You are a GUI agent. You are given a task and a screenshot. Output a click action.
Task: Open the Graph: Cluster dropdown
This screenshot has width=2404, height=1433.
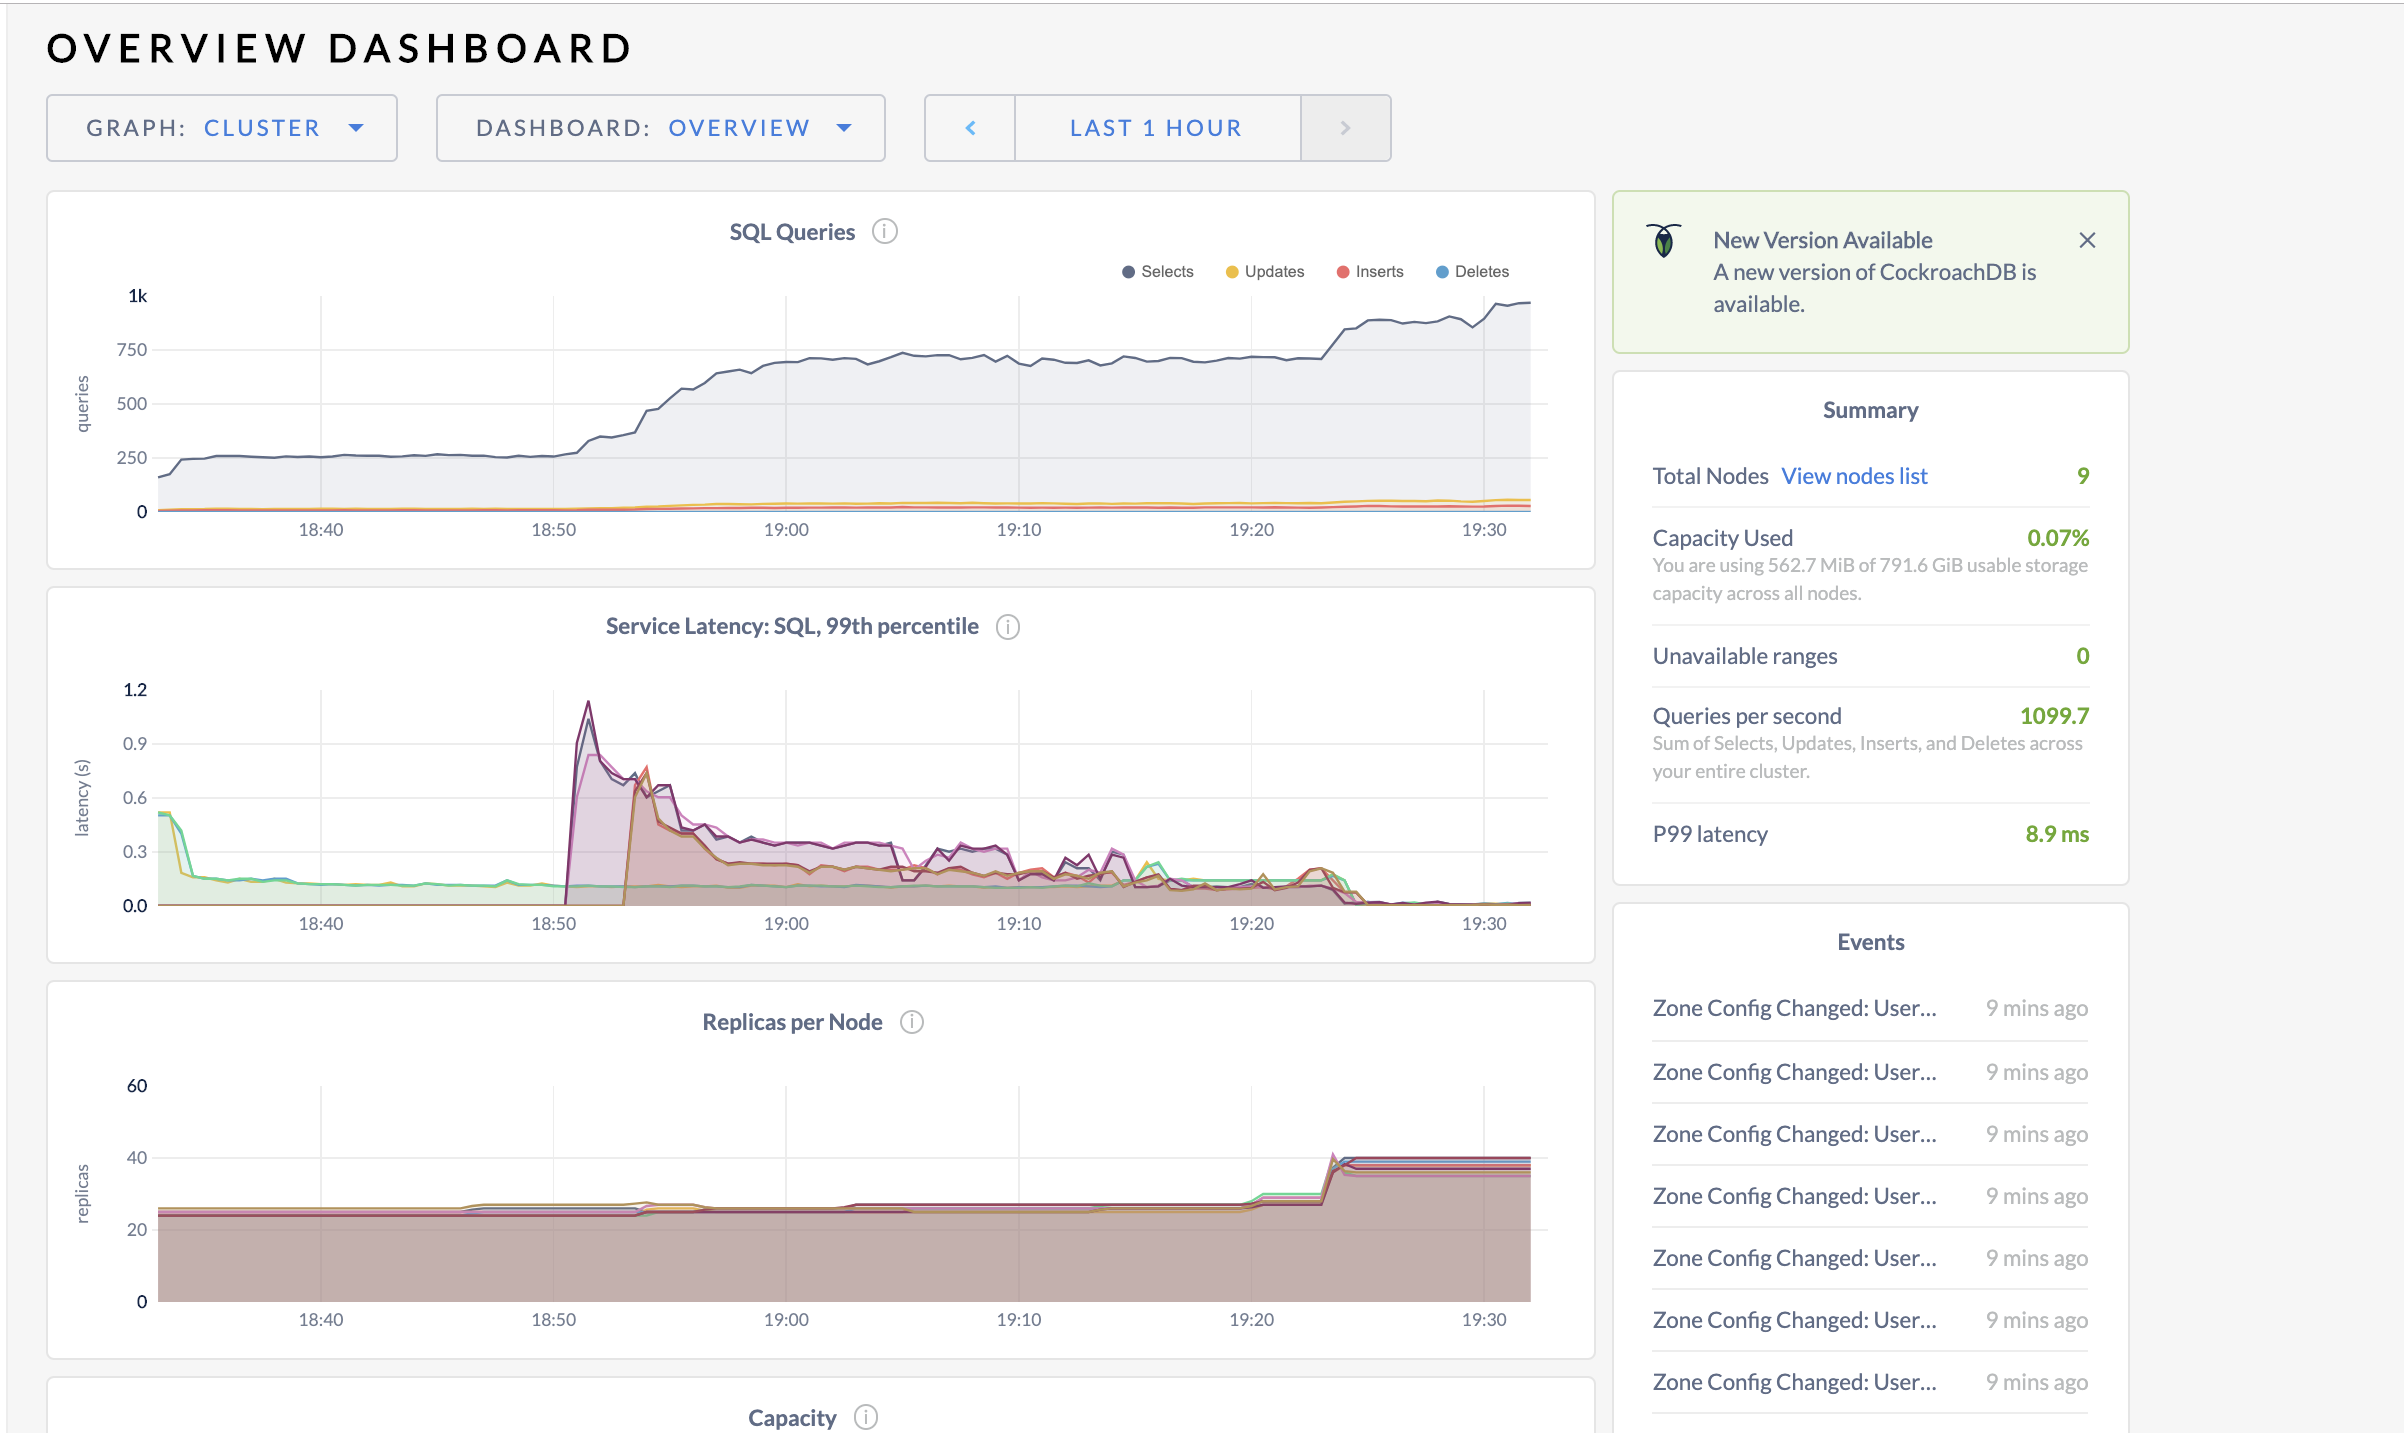(x=222, y=128)
